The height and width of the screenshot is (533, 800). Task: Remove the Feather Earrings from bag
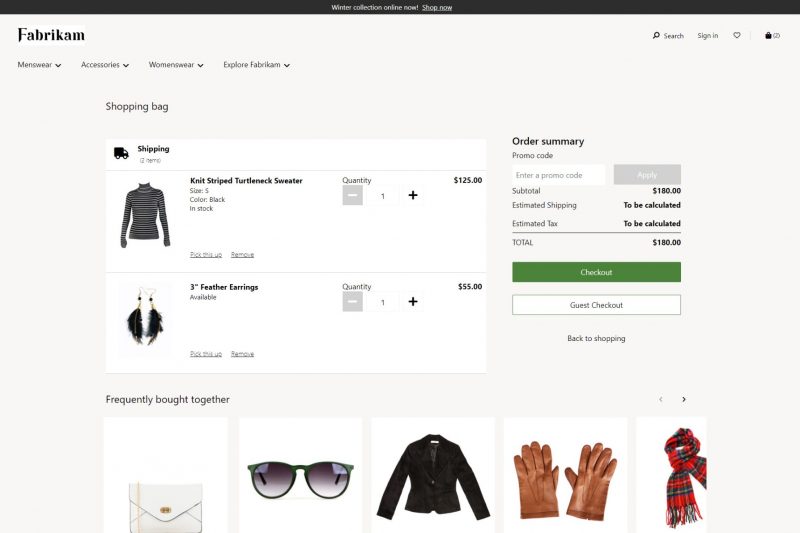pos(242,354)
